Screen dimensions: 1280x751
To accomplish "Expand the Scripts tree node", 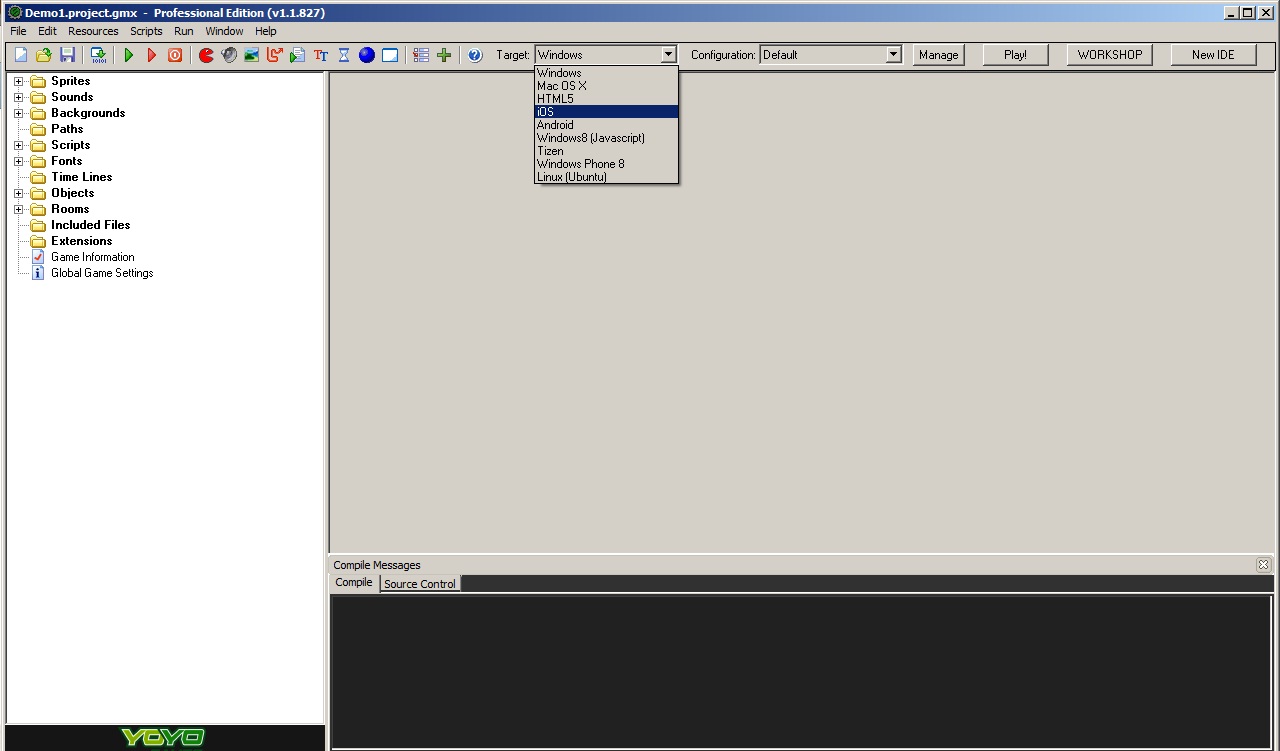I will click(18, 145).
